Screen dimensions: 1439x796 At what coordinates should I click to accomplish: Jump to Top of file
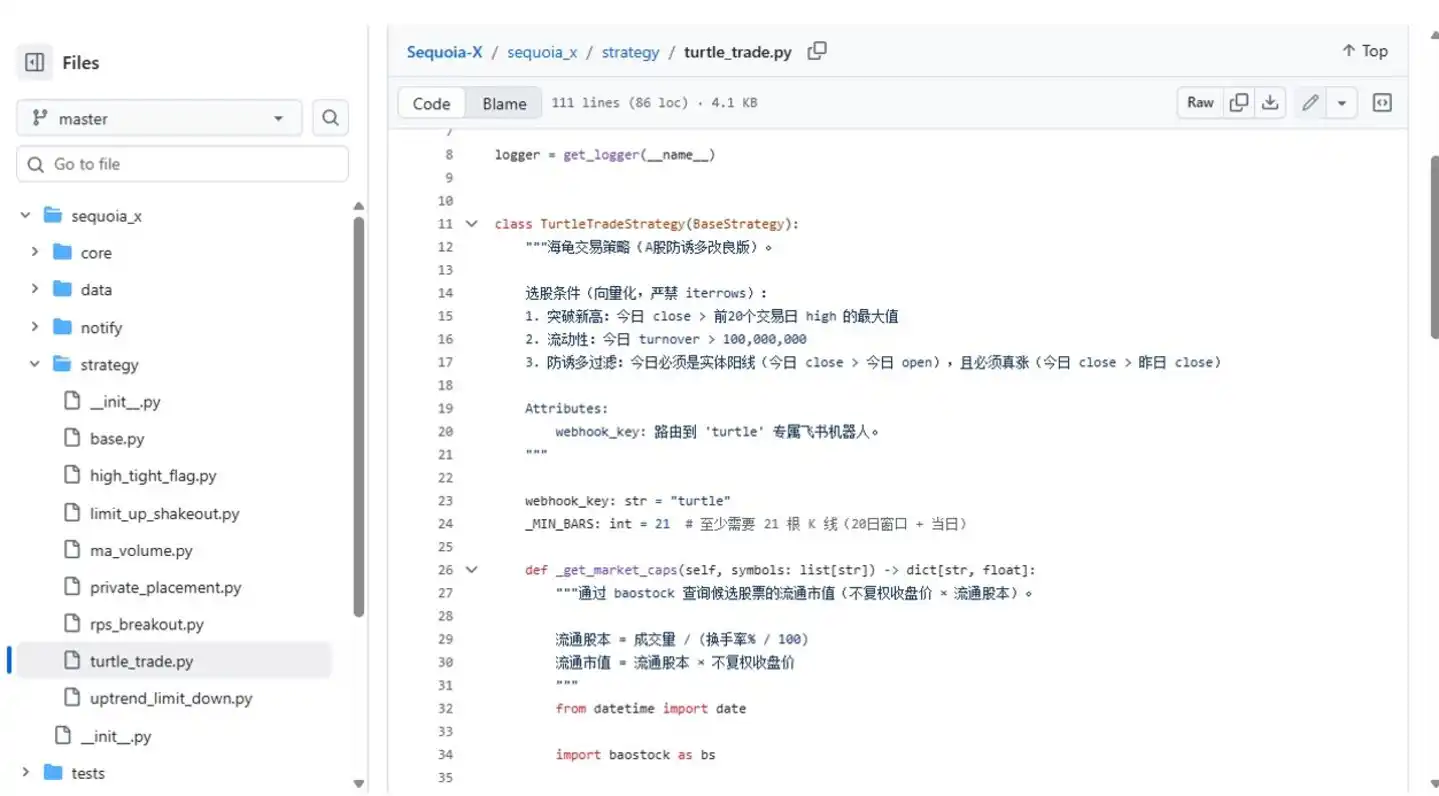tap(1365, 51)
